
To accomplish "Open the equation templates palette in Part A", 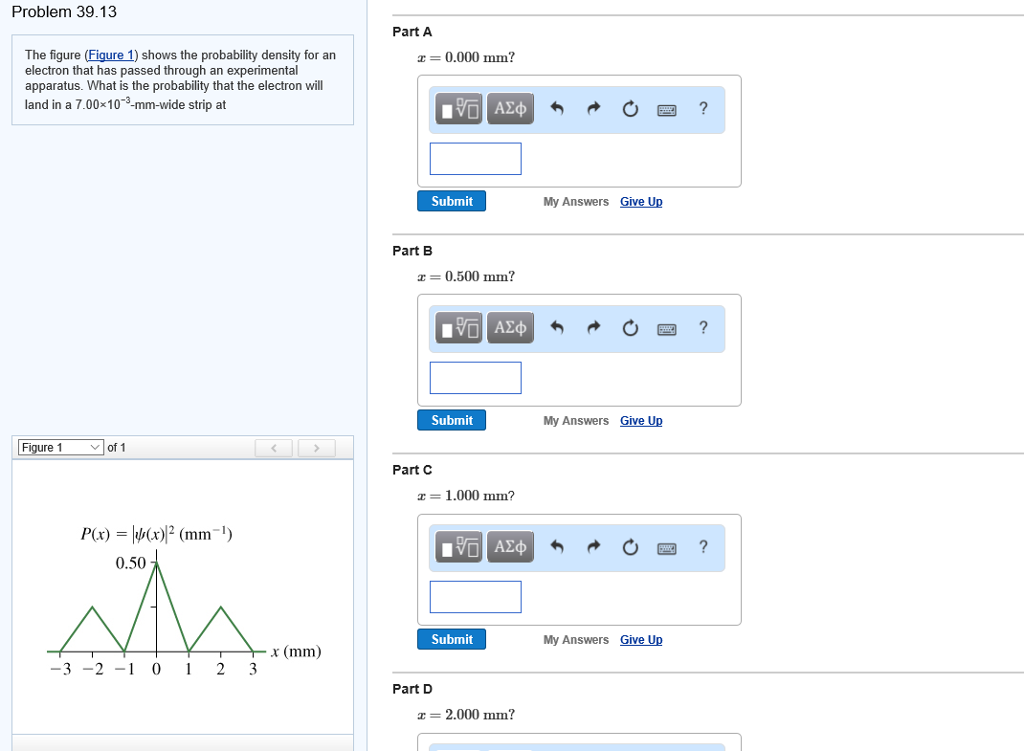I will (458, 108).
